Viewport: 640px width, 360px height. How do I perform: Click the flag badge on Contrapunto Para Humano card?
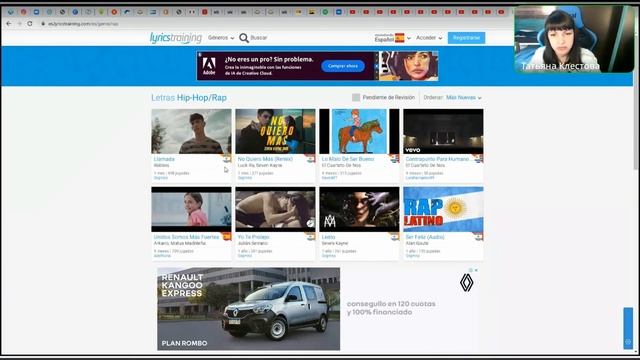(479, 159)
